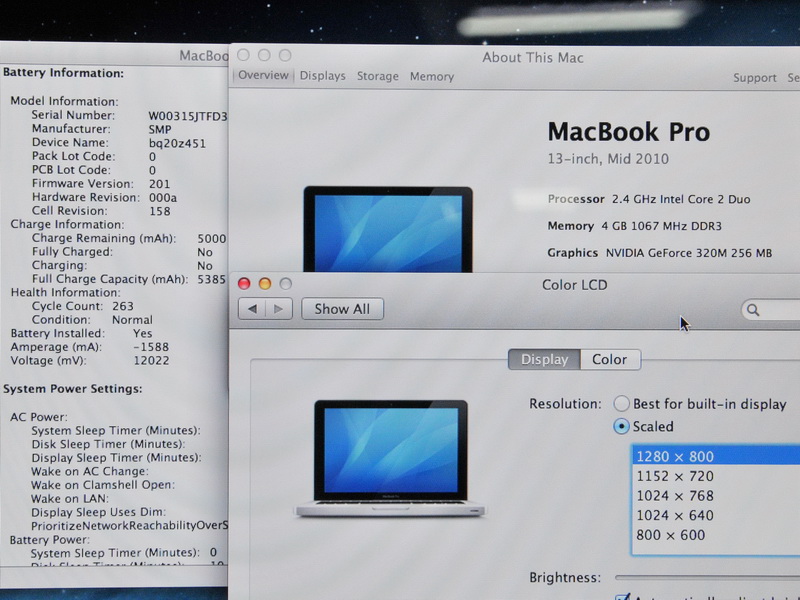Click Full Charge Capacity value 5385
Viewport: 800px width, 600px height.
pos(211,279)
